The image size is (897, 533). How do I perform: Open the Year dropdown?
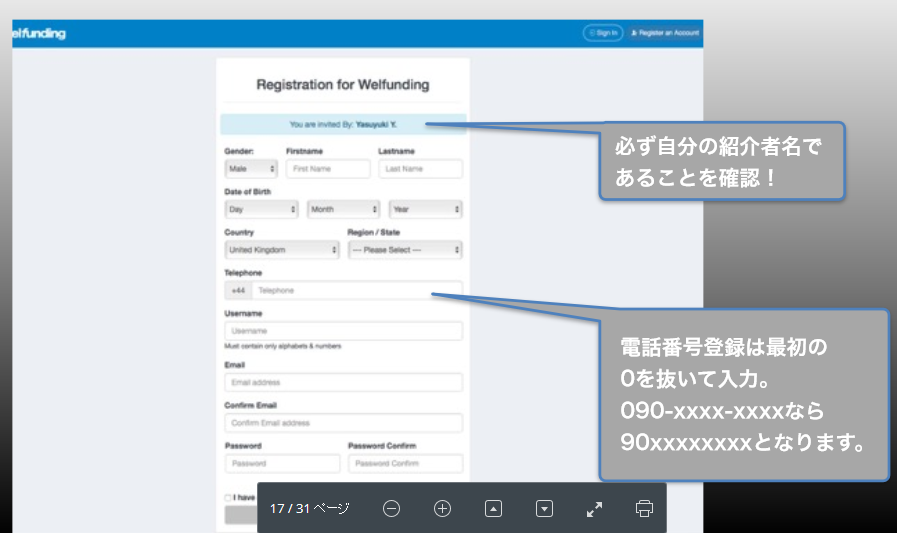click(425, 210)
